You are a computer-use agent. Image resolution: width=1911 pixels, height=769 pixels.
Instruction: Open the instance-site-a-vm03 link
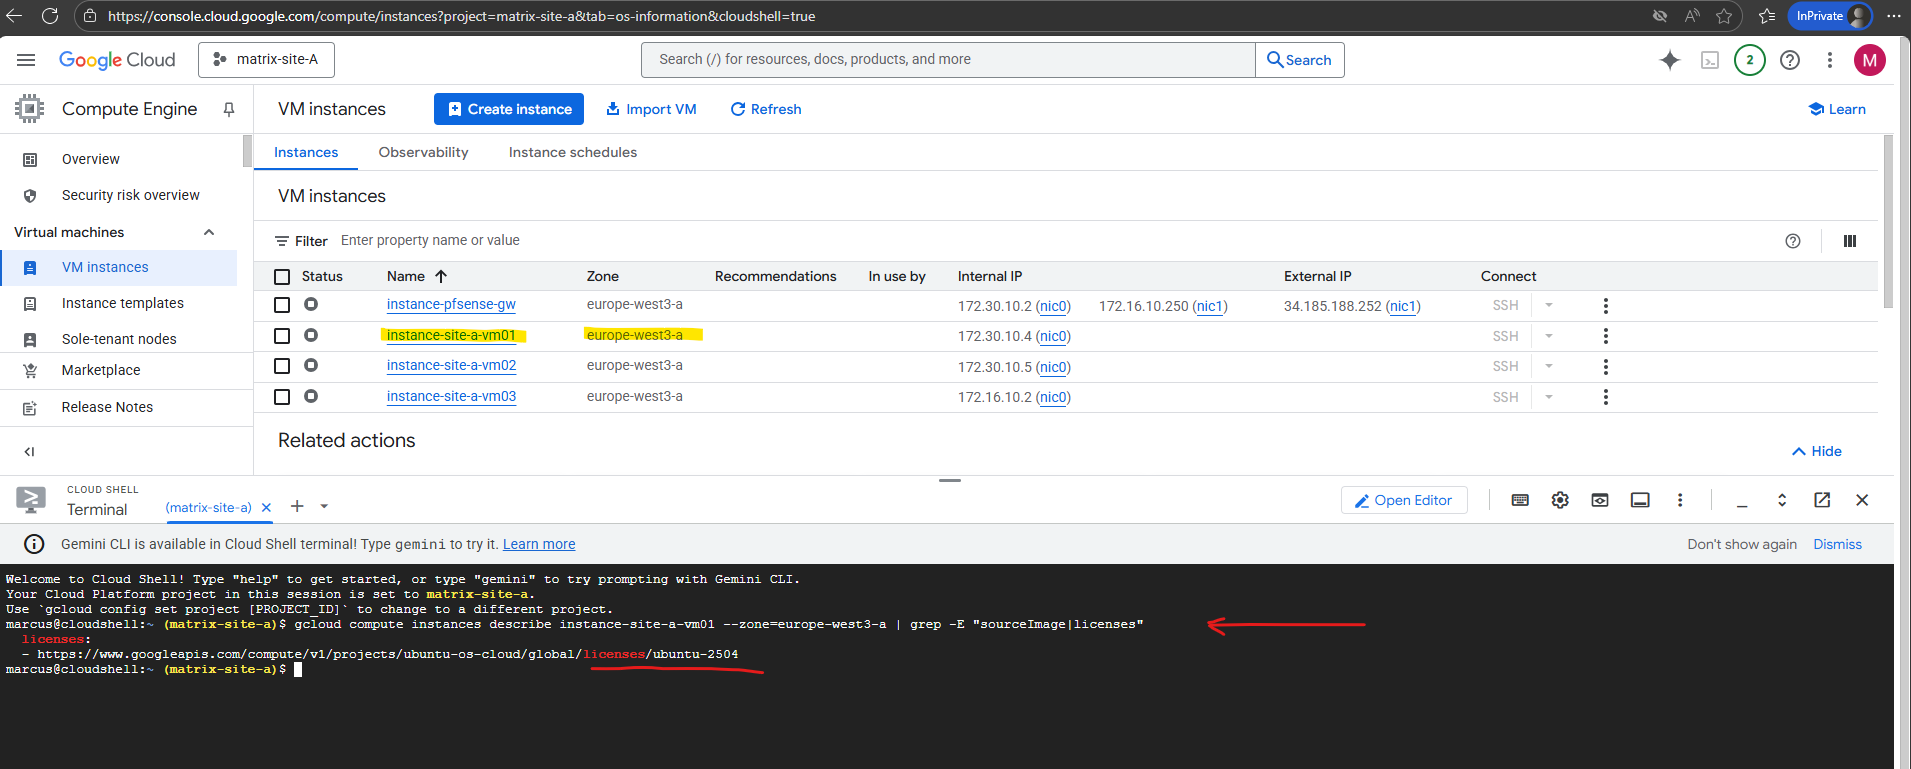click(451, 397)
